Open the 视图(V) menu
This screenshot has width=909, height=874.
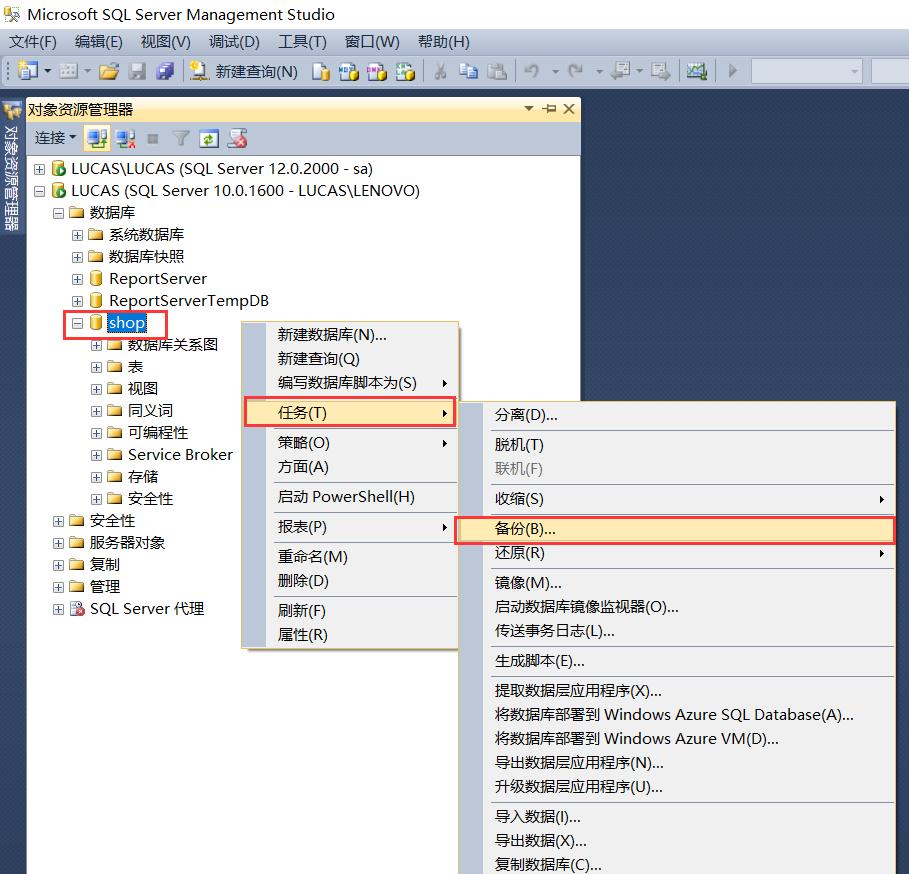tap(165, 42)
